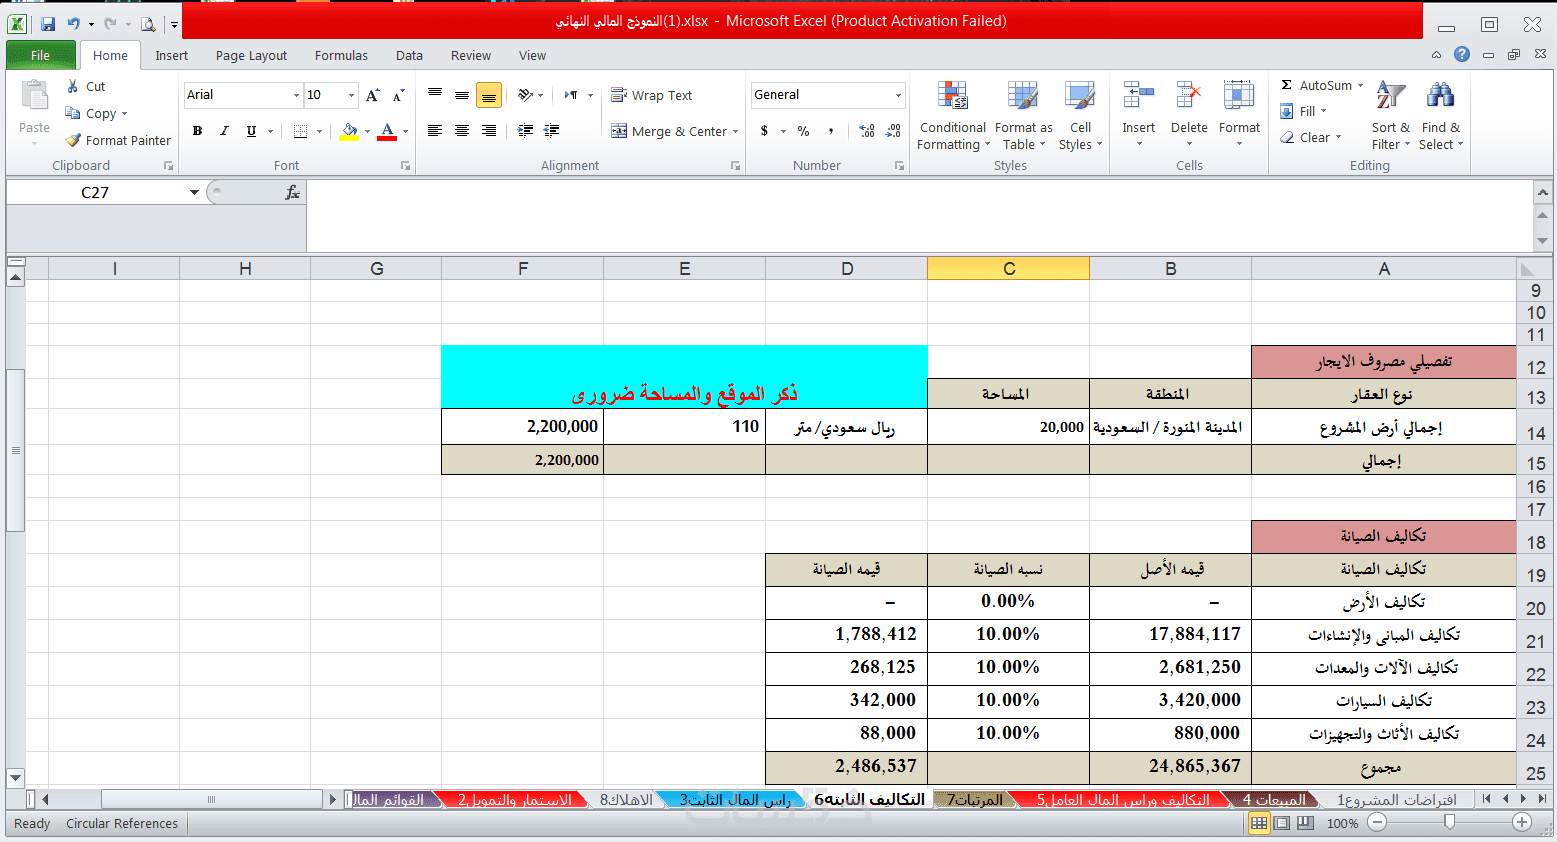The image size is (1557, 842).
Task: Select the Format Painter tool
Action: point(118,140)
